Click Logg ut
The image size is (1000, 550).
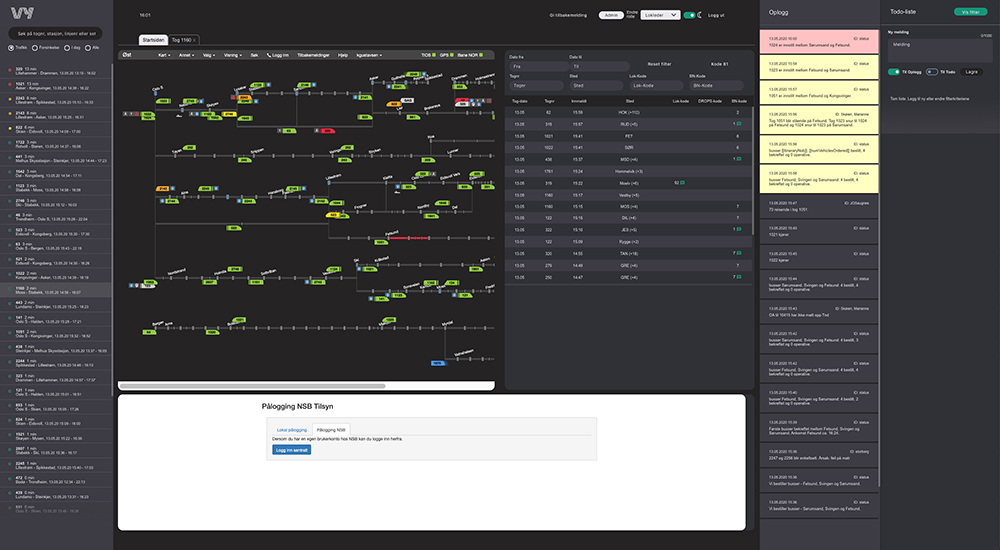click(716, 15)
